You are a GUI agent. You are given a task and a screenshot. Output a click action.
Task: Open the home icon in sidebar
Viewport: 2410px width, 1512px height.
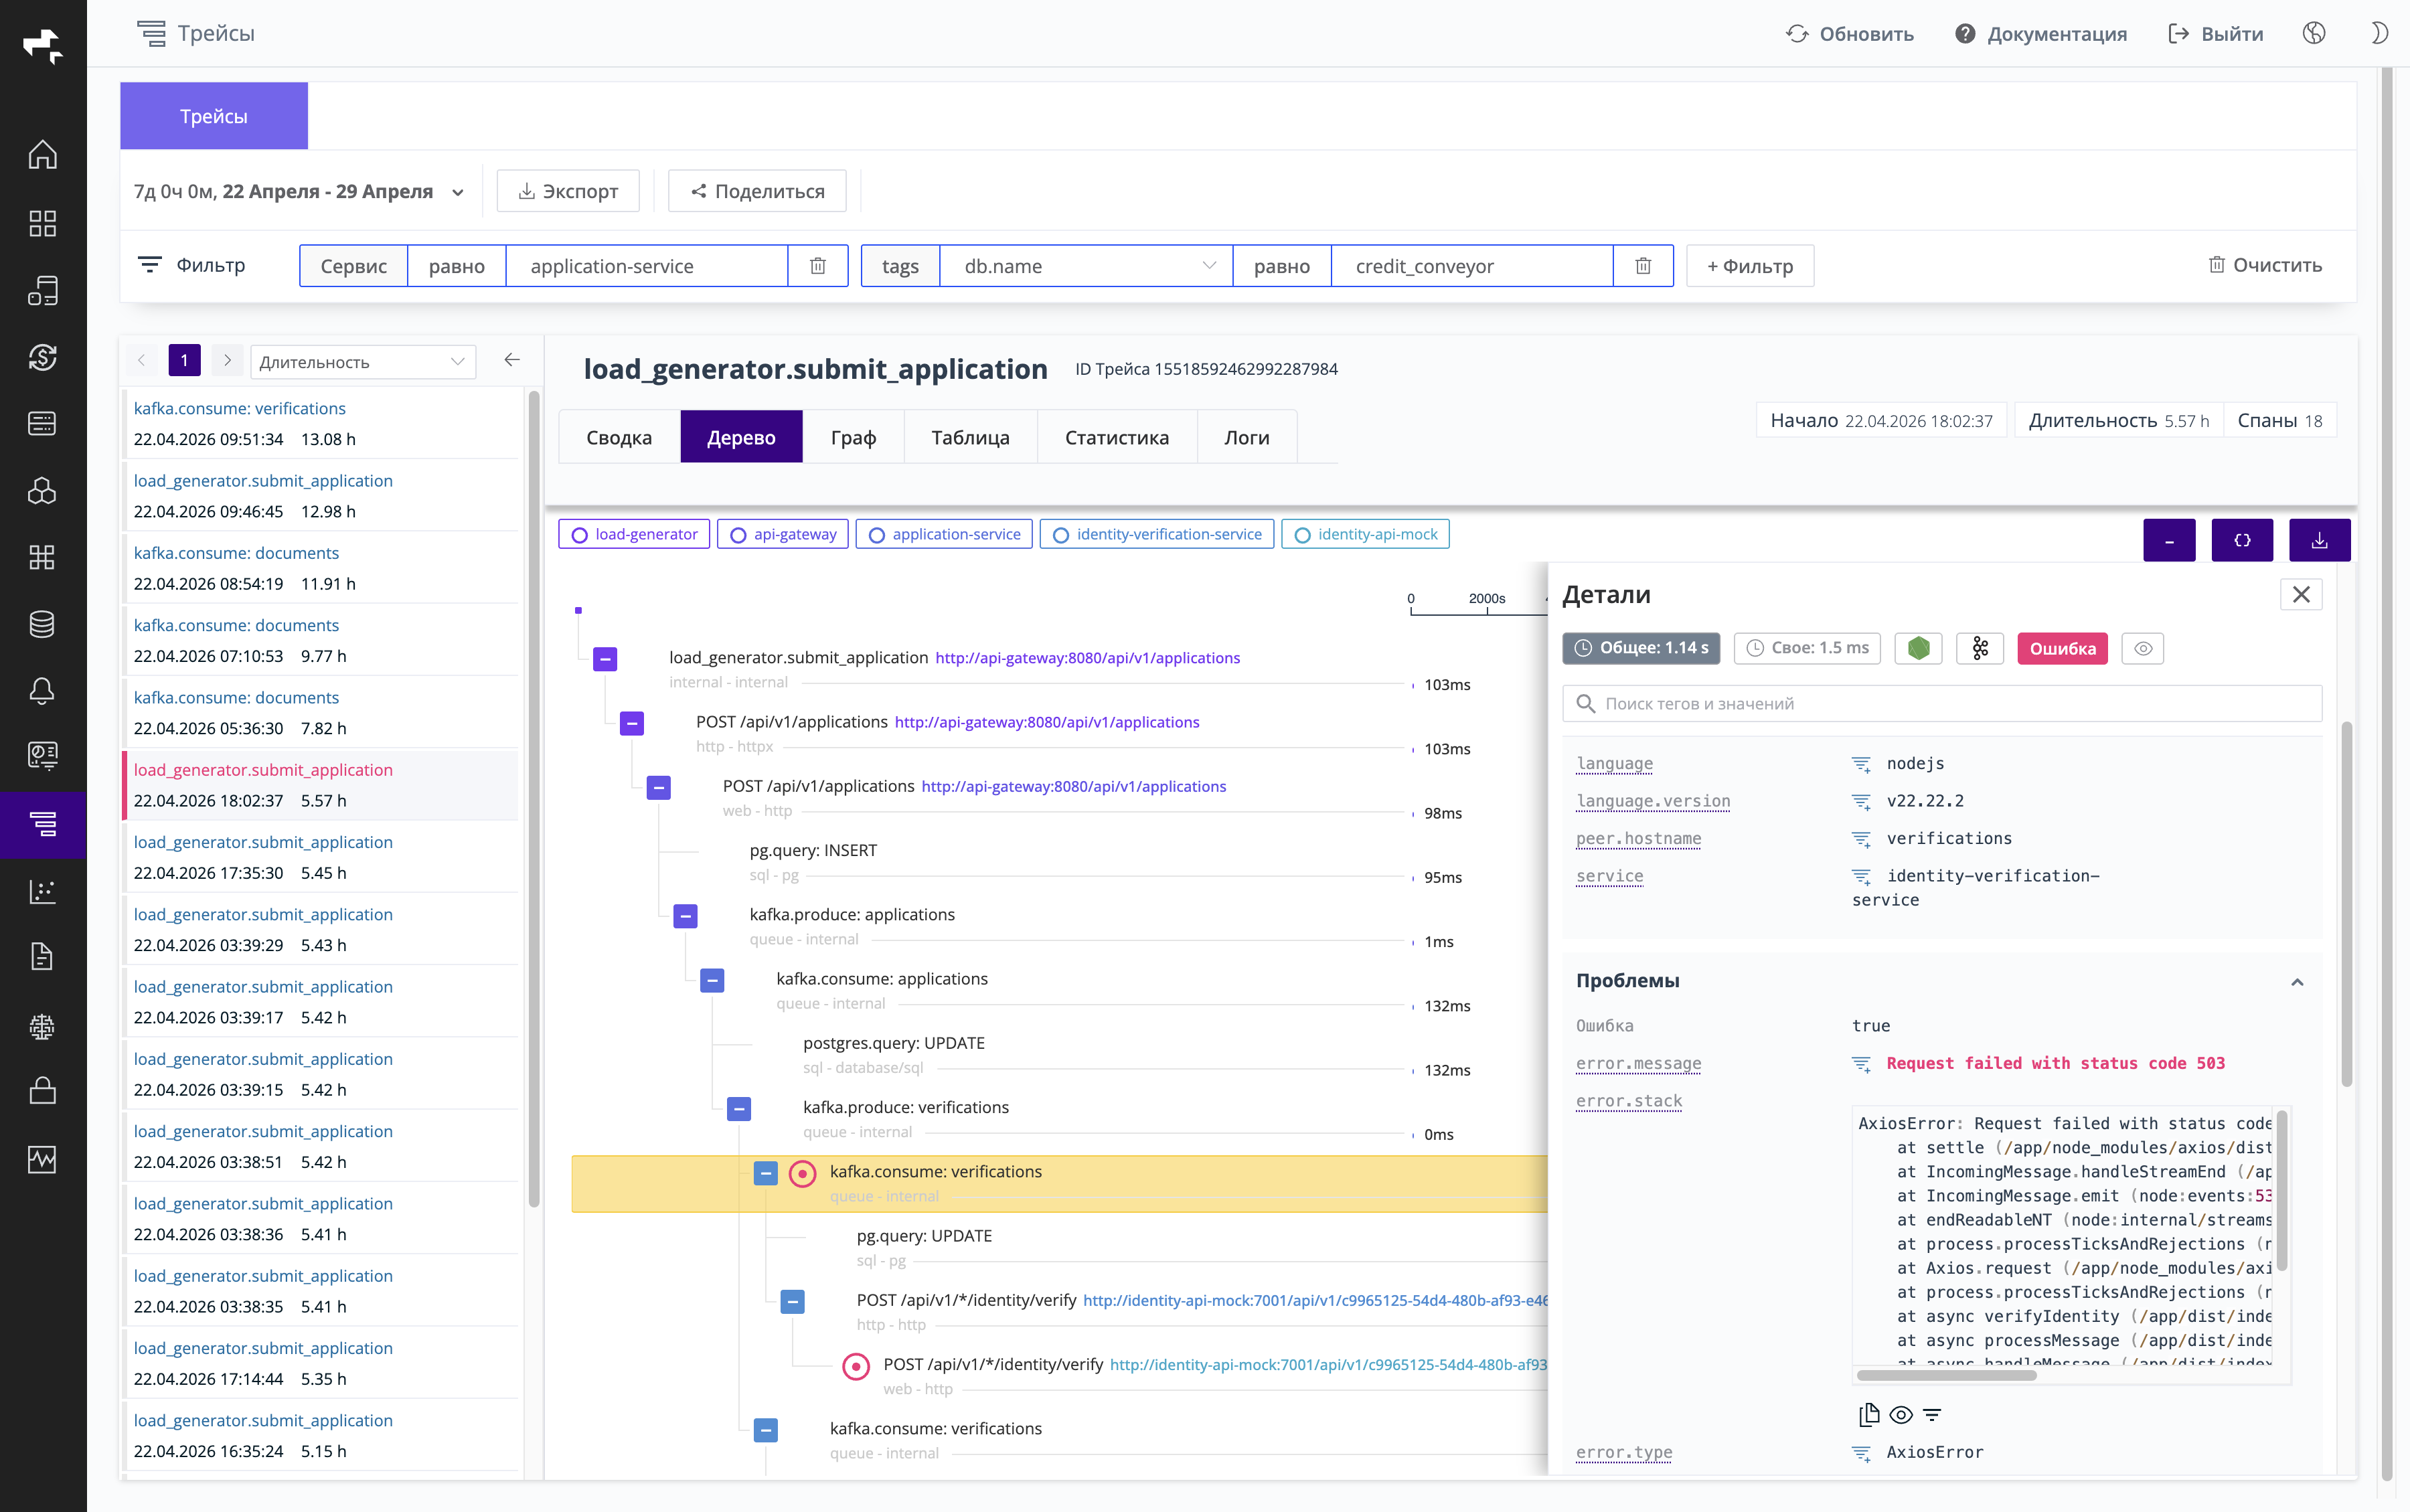tap(42, 154)
